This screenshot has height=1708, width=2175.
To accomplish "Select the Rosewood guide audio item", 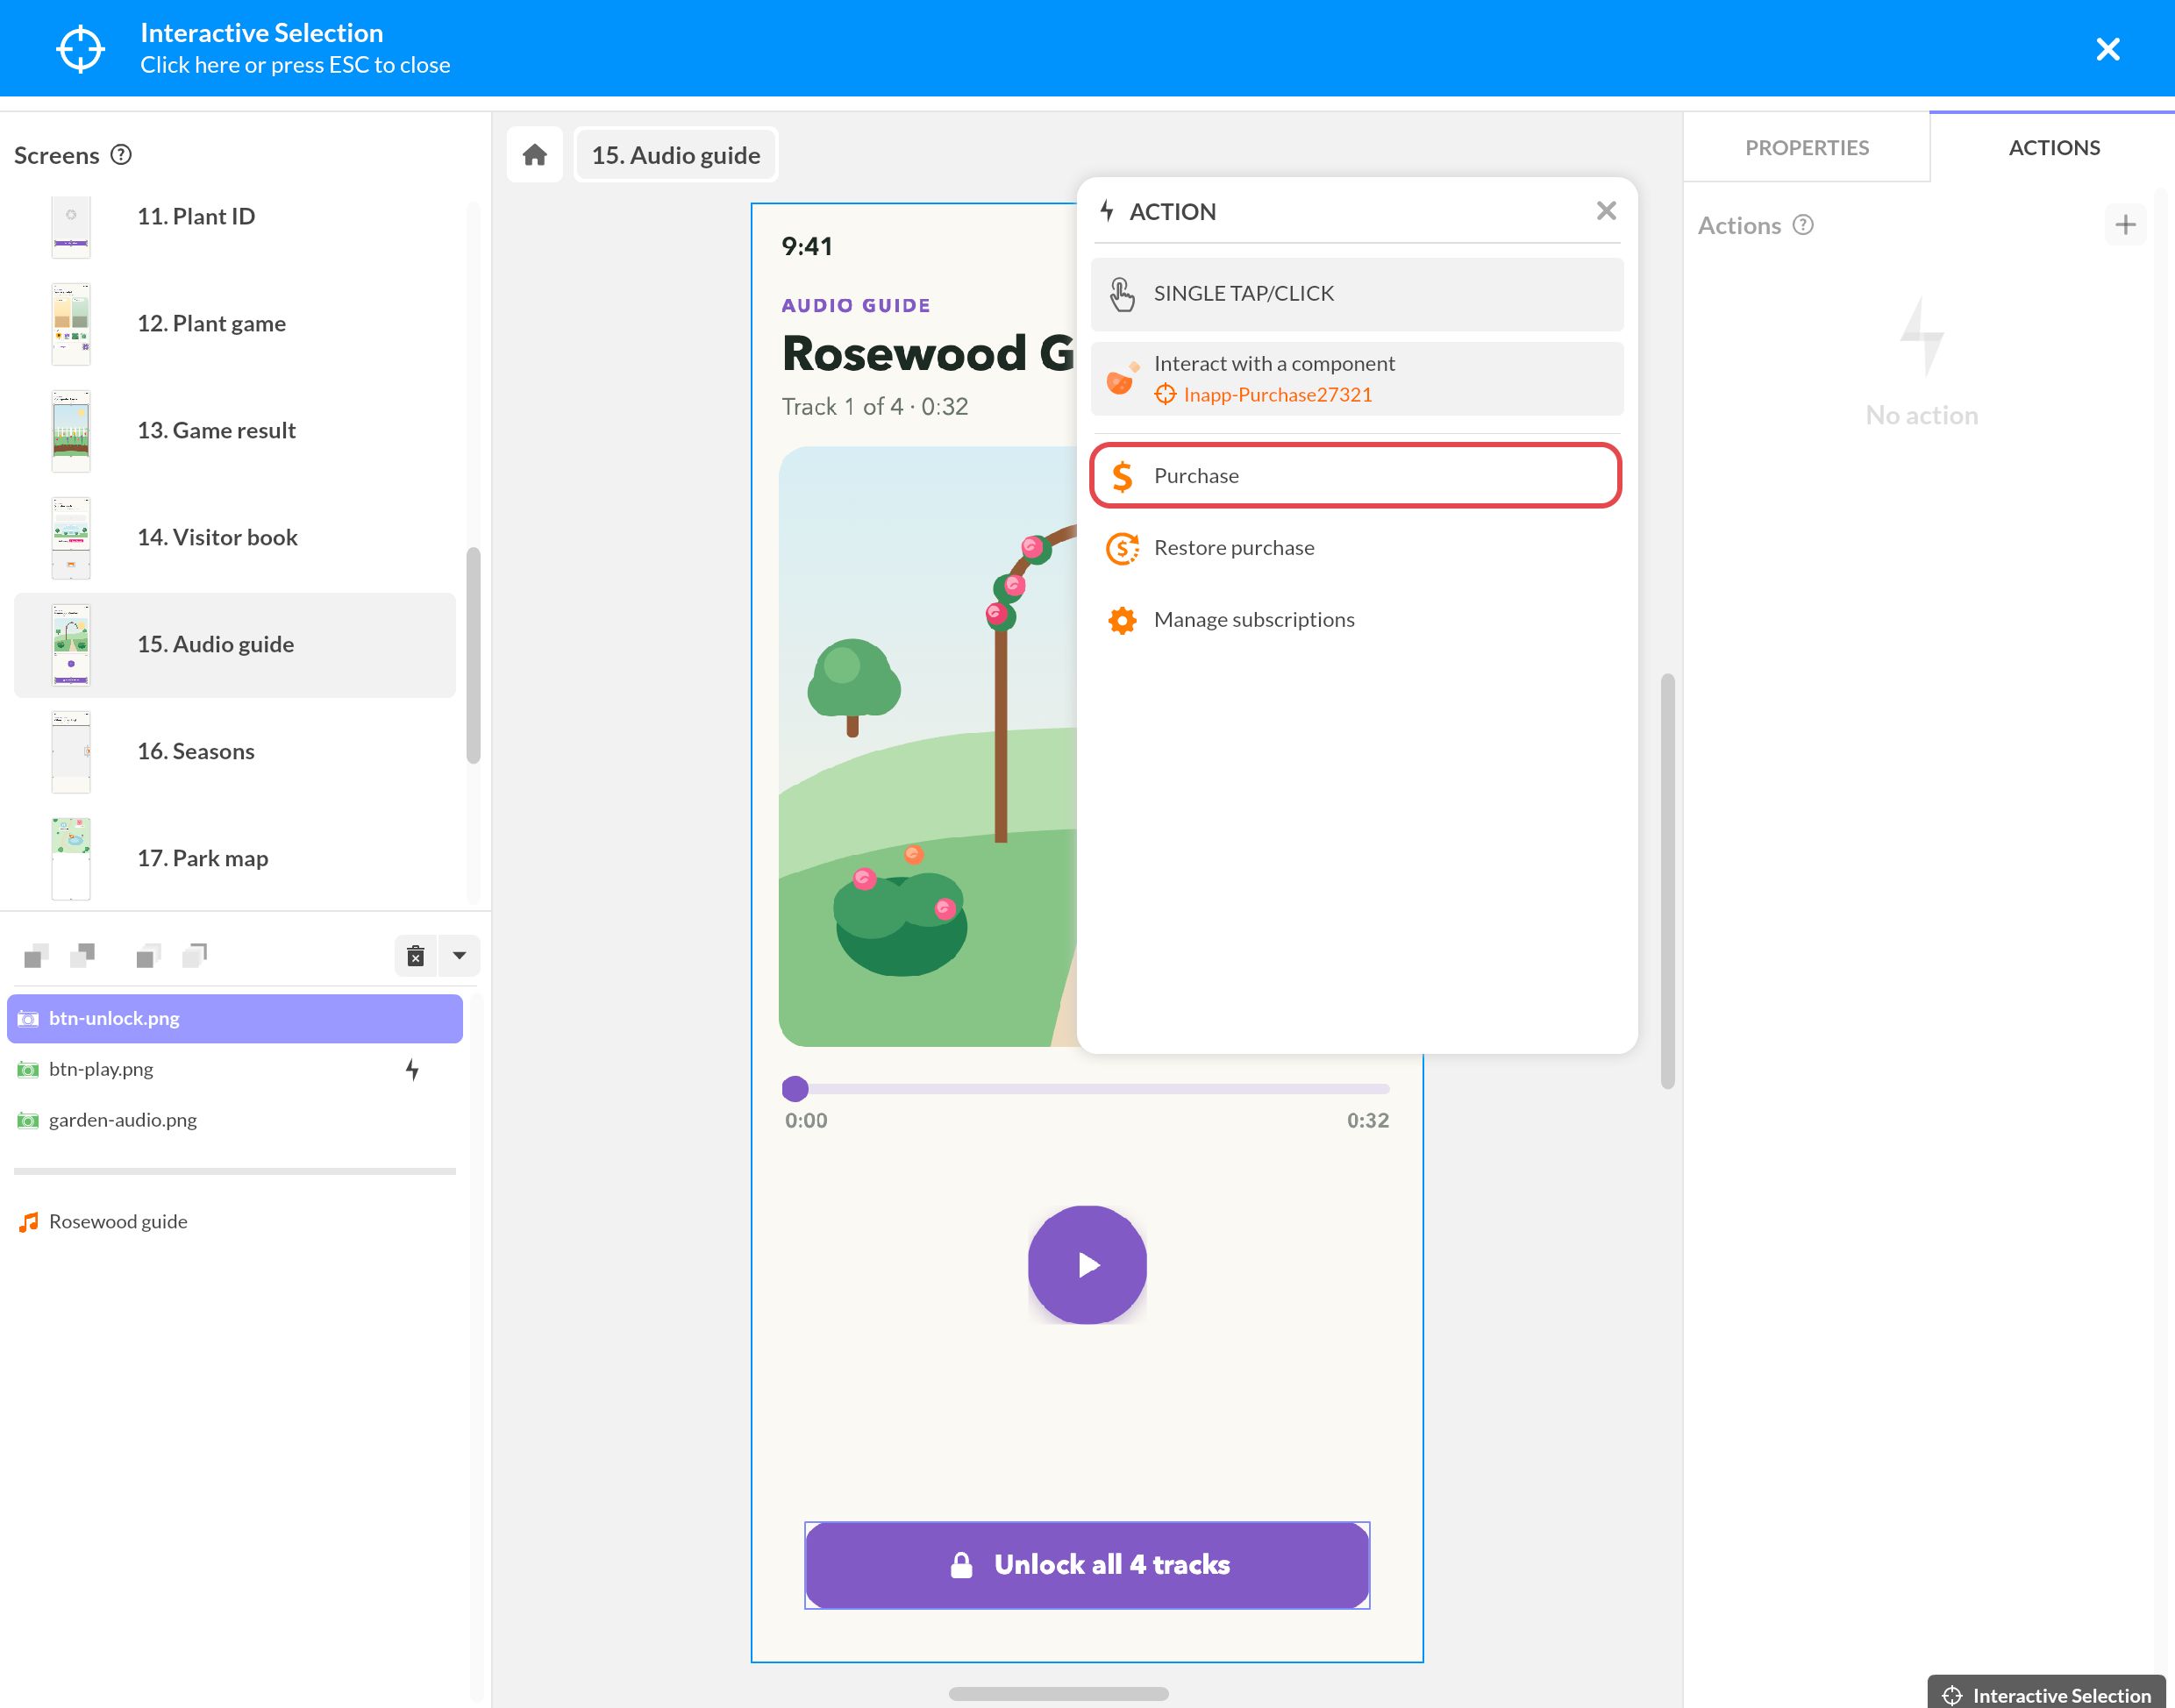I will click(x=235, y=1222).
